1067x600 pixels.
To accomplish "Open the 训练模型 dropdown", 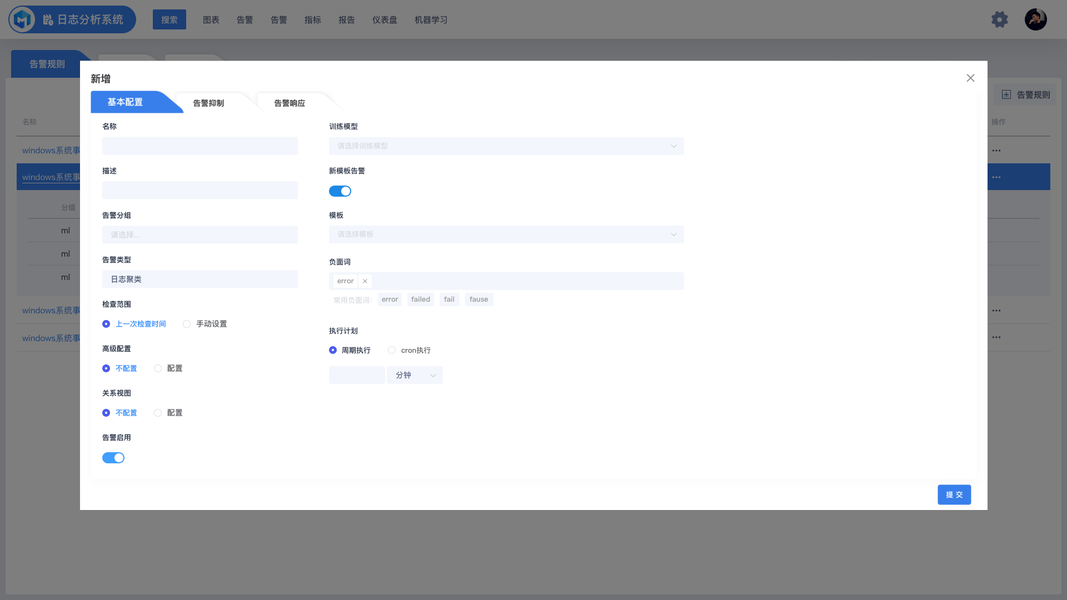I will [x=506, y=146].
